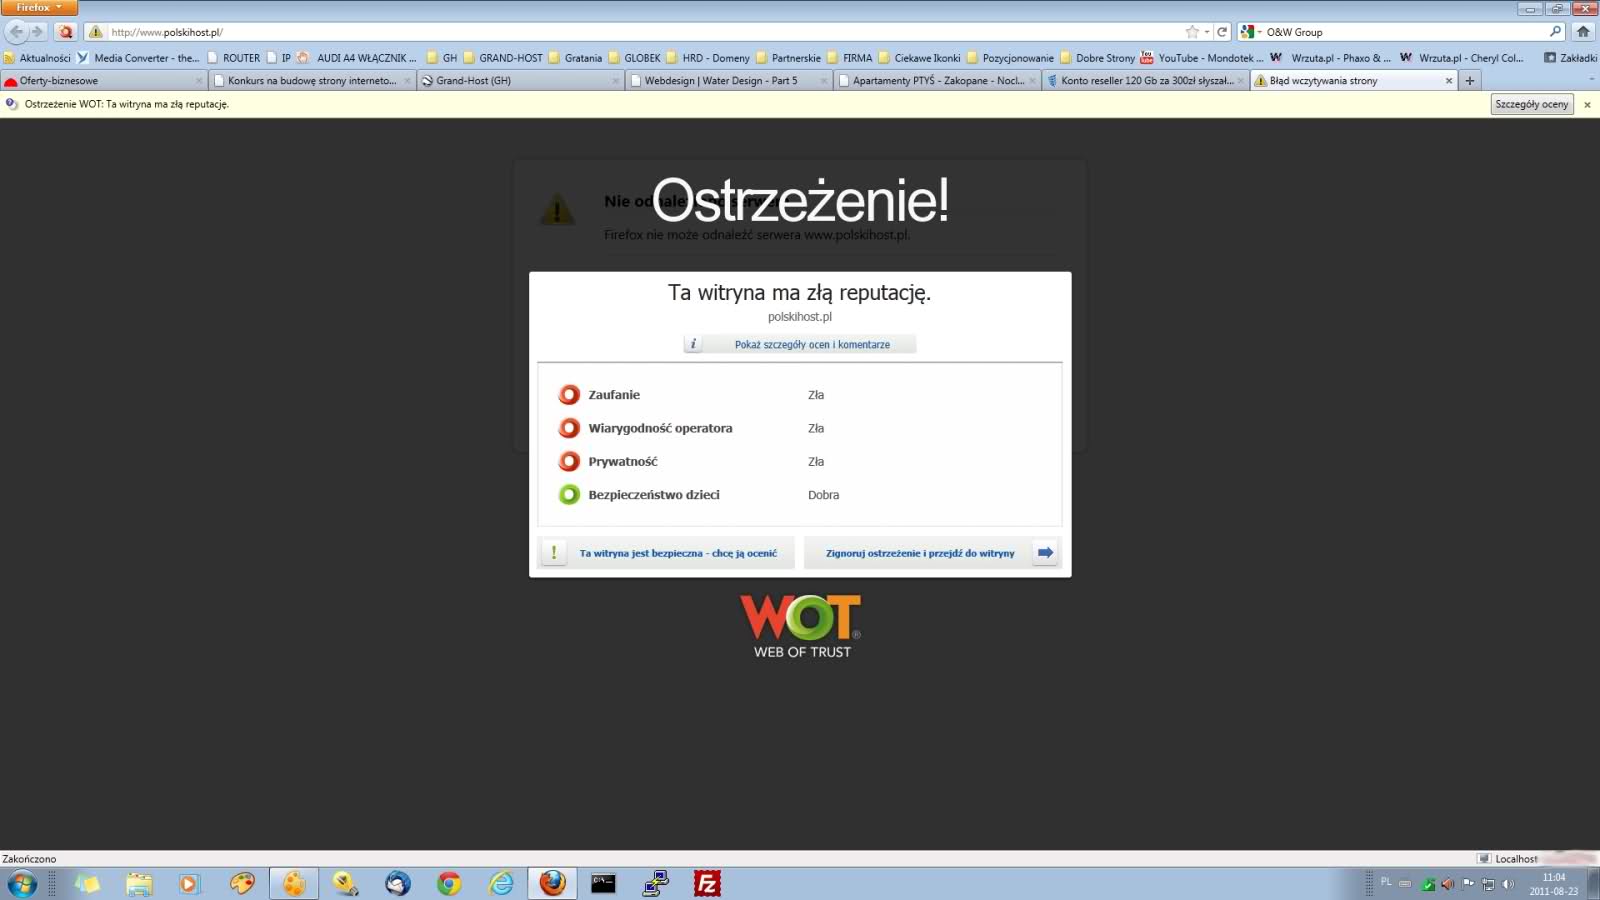
Task: Open the Firefox application menu button
Action: click(40, 7)
